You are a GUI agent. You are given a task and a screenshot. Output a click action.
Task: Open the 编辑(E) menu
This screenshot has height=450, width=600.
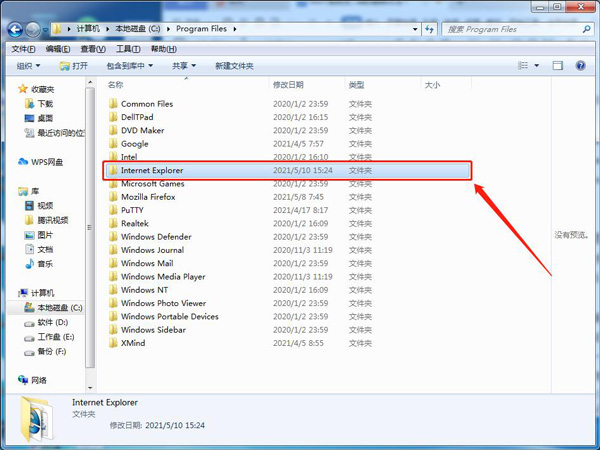click(x=58, y=49)
